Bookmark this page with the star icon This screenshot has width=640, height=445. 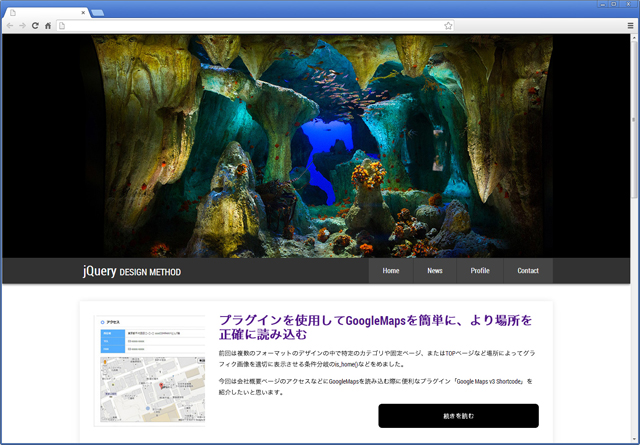tap(449, 25)
